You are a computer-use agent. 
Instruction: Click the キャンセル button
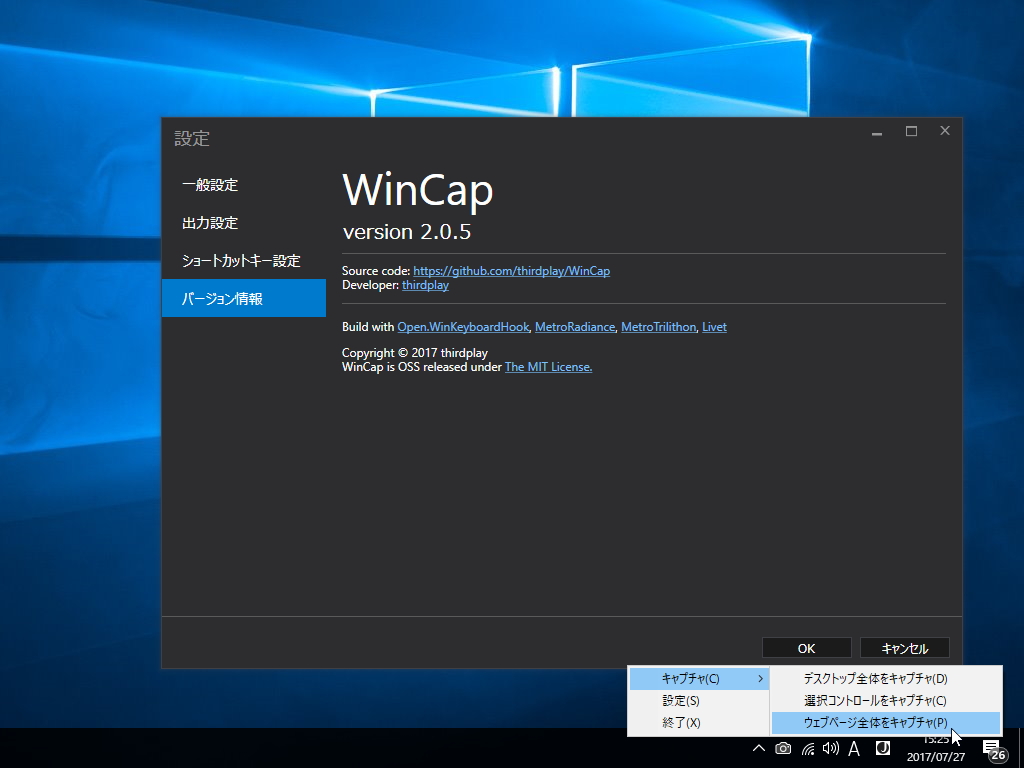coord(904,647)
